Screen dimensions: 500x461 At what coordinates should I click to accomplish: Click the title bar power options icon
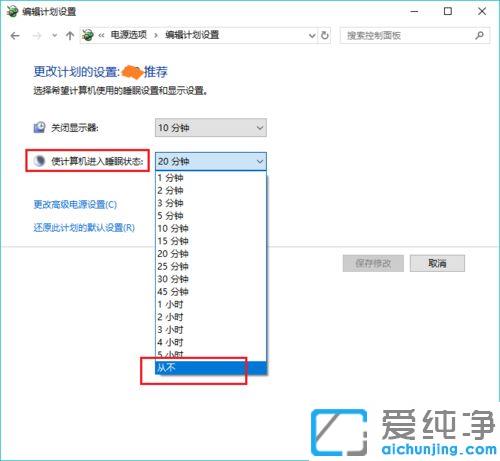pos(12,11)
